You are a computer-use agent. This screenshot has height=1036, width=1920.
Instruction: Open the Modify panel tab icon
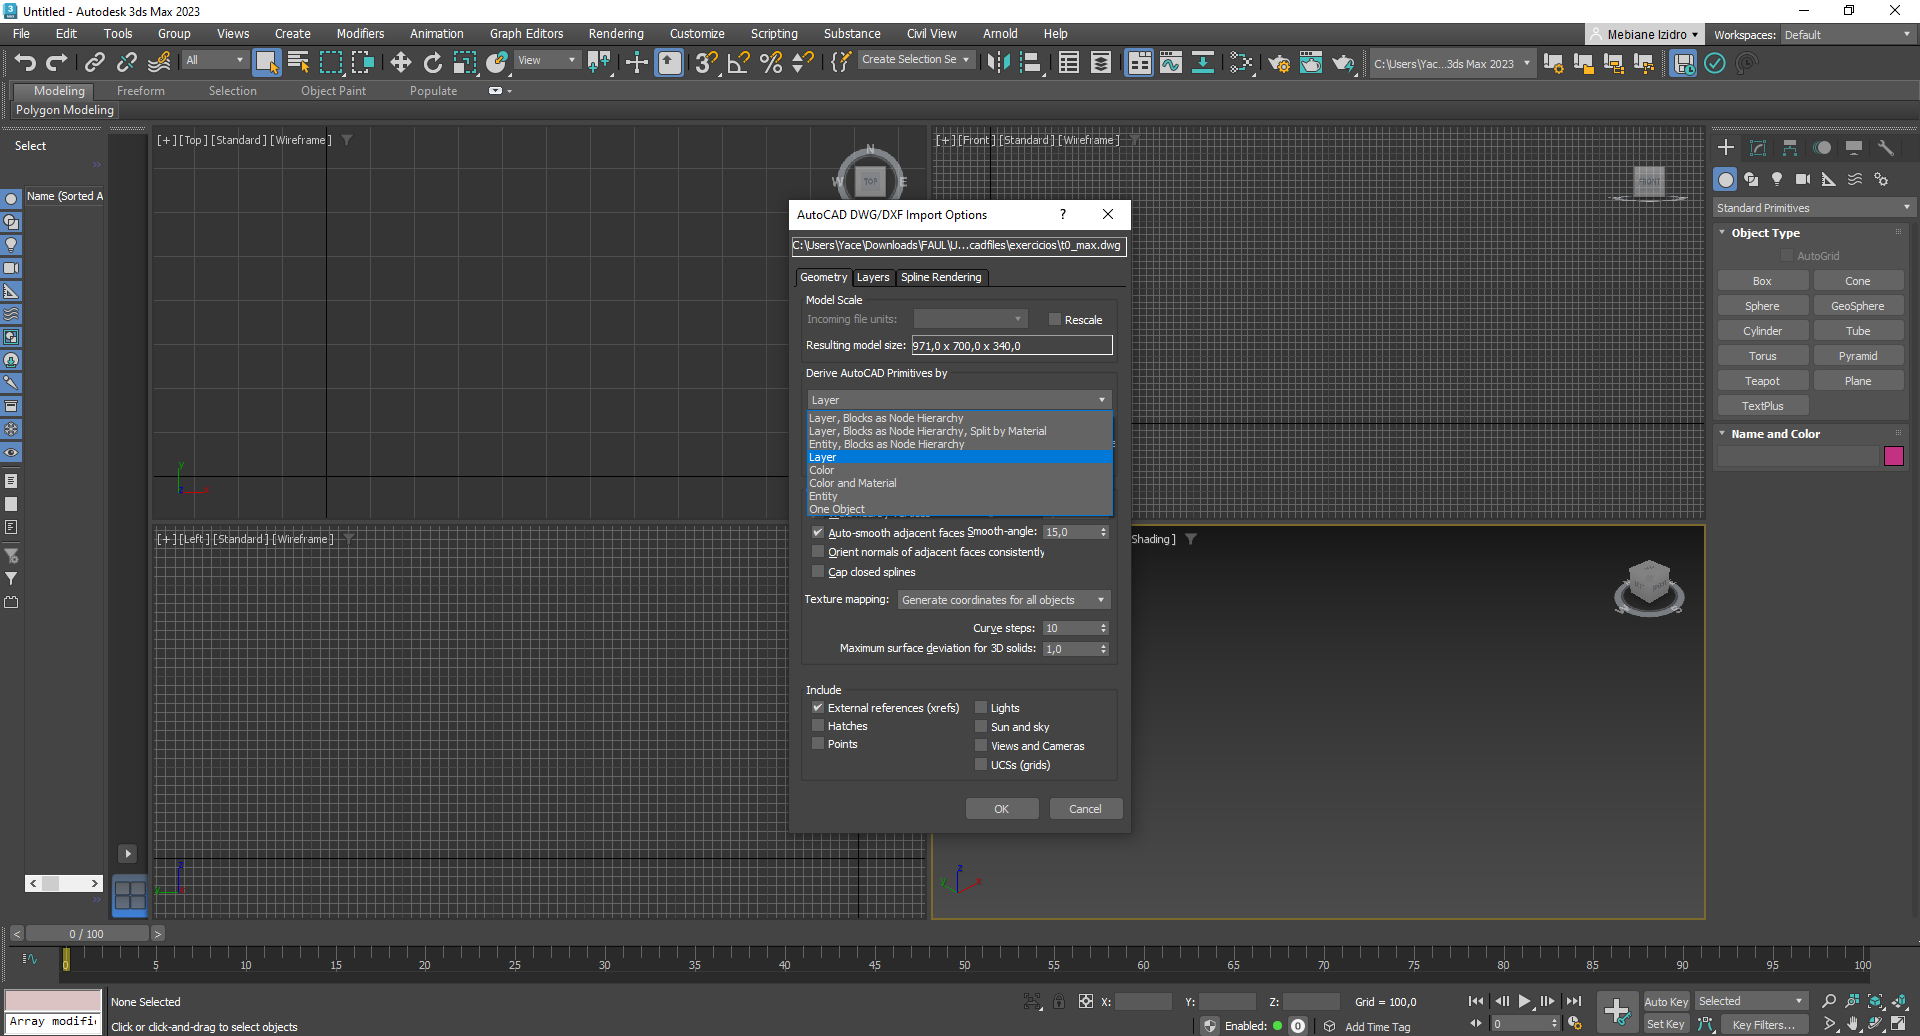(1758, 148)
